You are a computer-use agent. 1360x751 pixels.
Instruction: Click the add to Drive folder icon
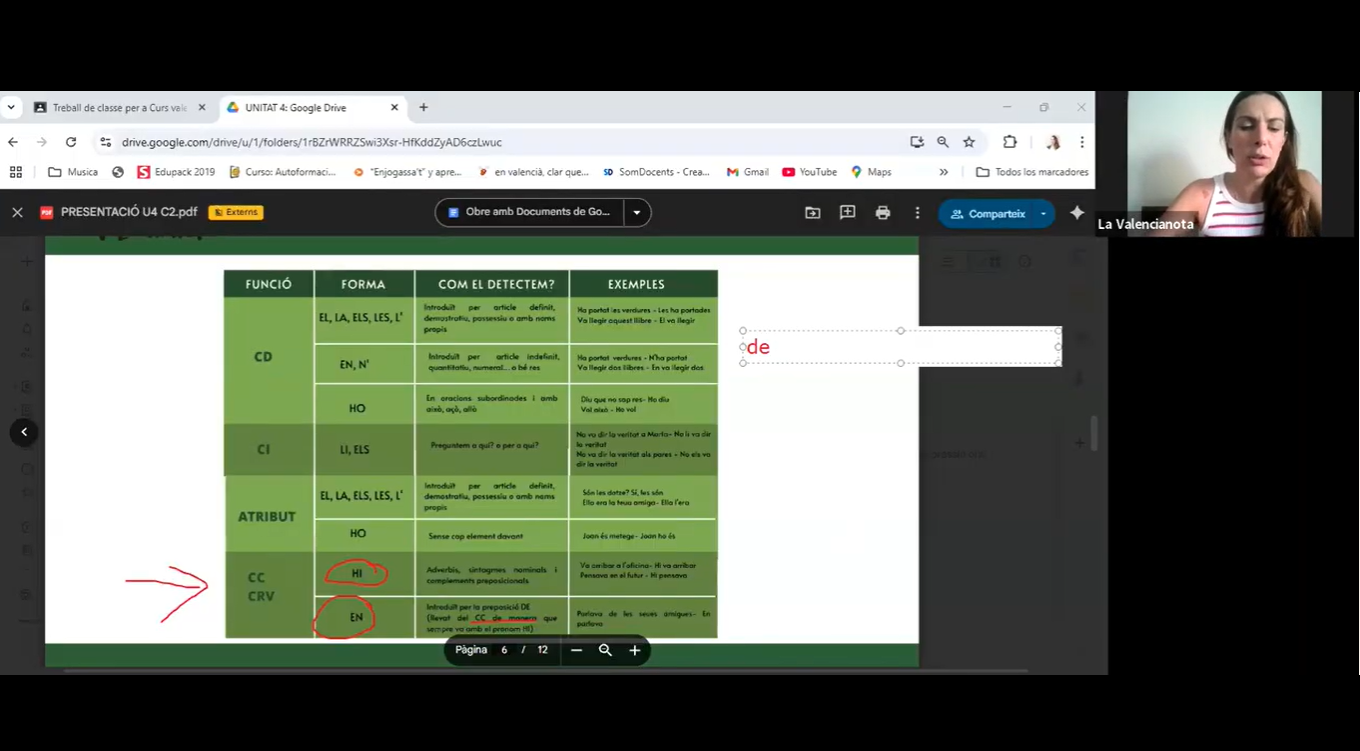812,213
